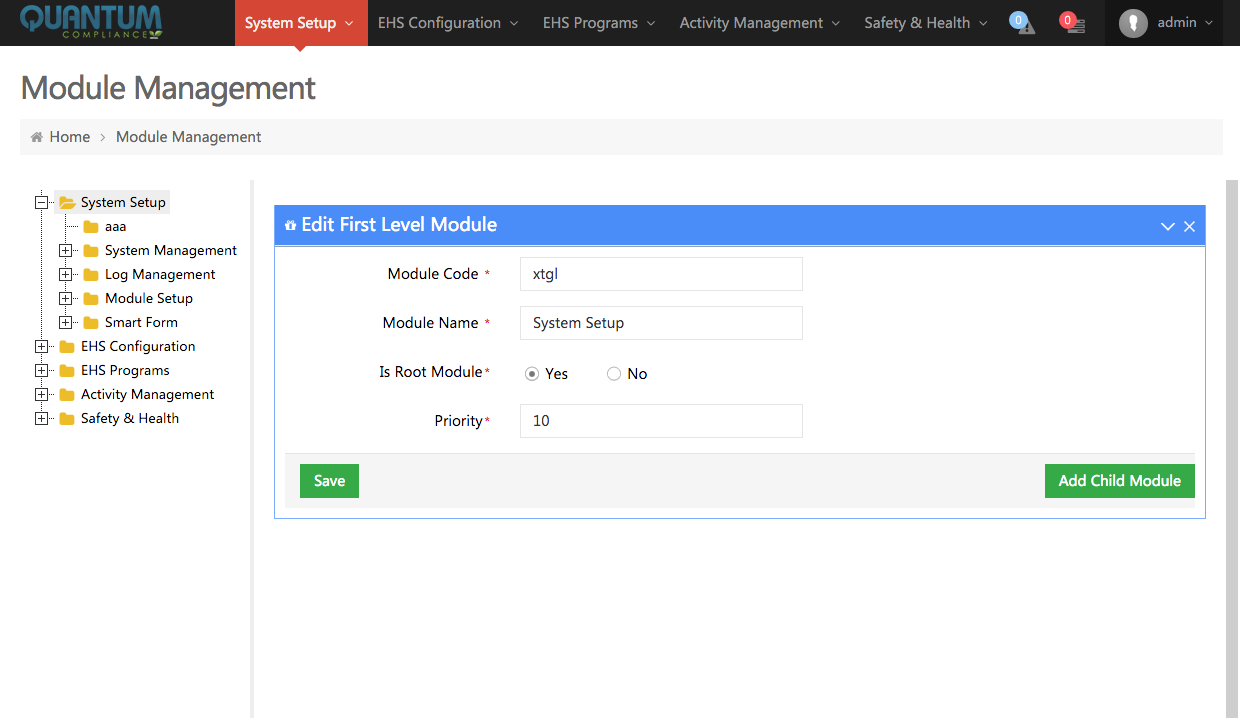Open the Safety & Health menu

[x=917, y=22]
